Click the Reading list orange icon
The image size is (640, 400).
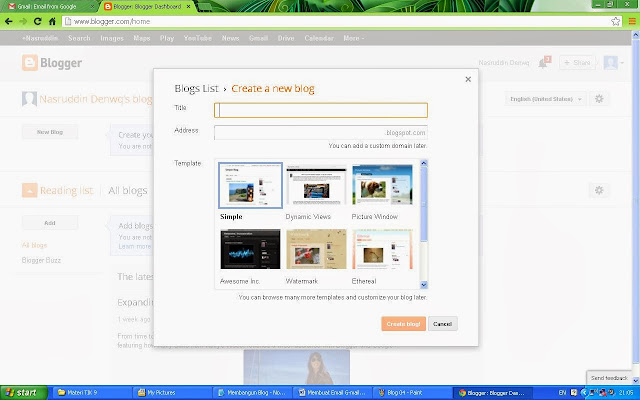[x=29, y=190]
